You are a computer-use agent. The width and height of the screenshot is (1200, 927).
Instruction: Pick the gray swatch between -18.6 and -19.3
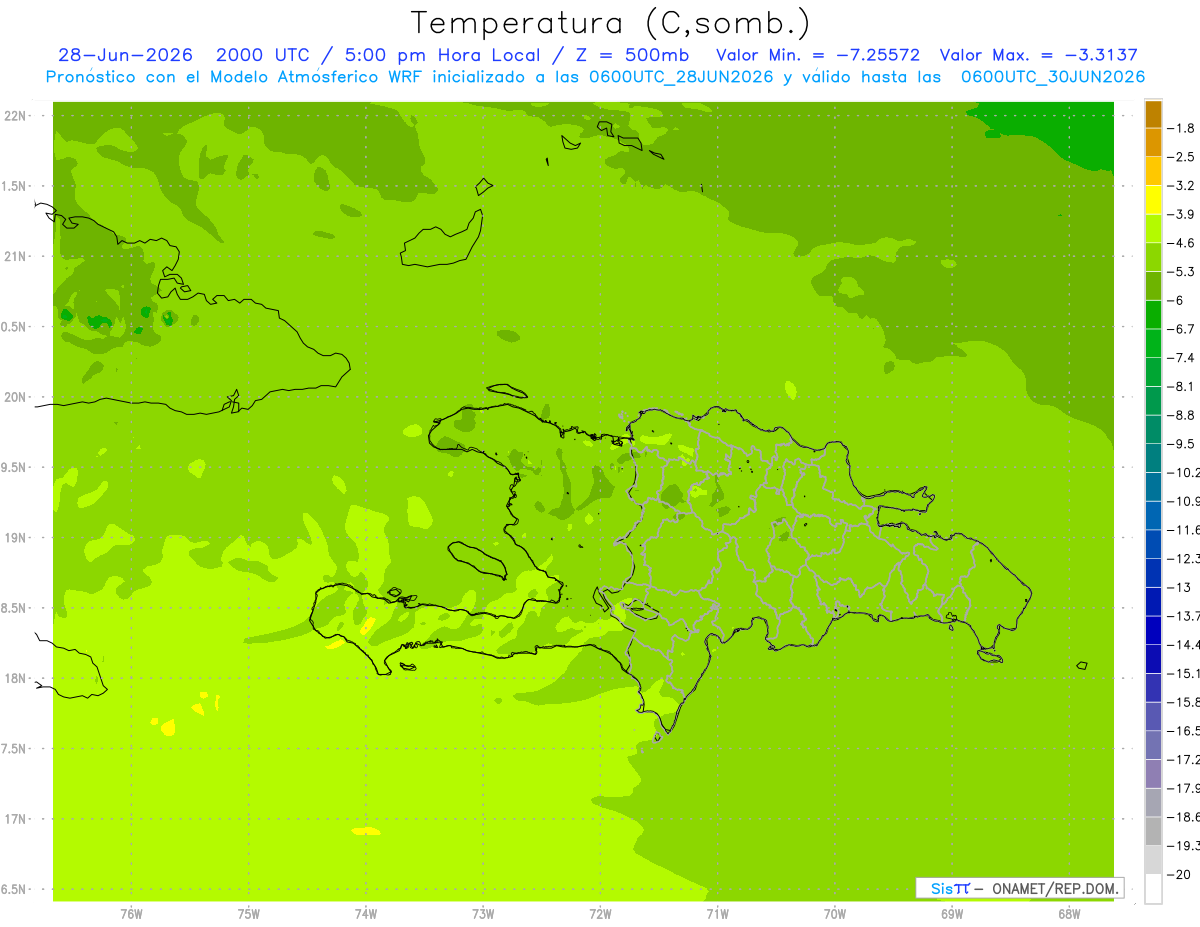coord(1153,831)
